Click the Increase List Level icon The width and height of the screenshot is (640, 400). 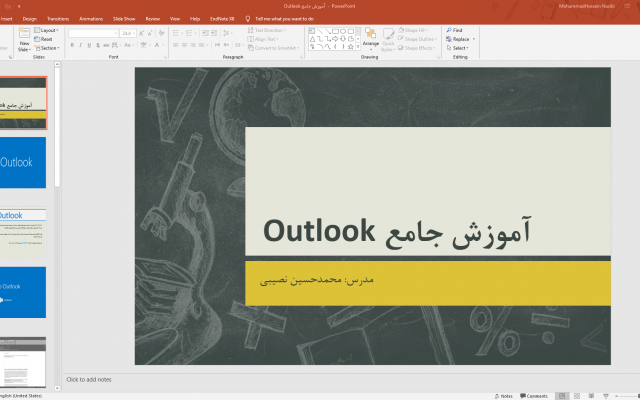214,33
